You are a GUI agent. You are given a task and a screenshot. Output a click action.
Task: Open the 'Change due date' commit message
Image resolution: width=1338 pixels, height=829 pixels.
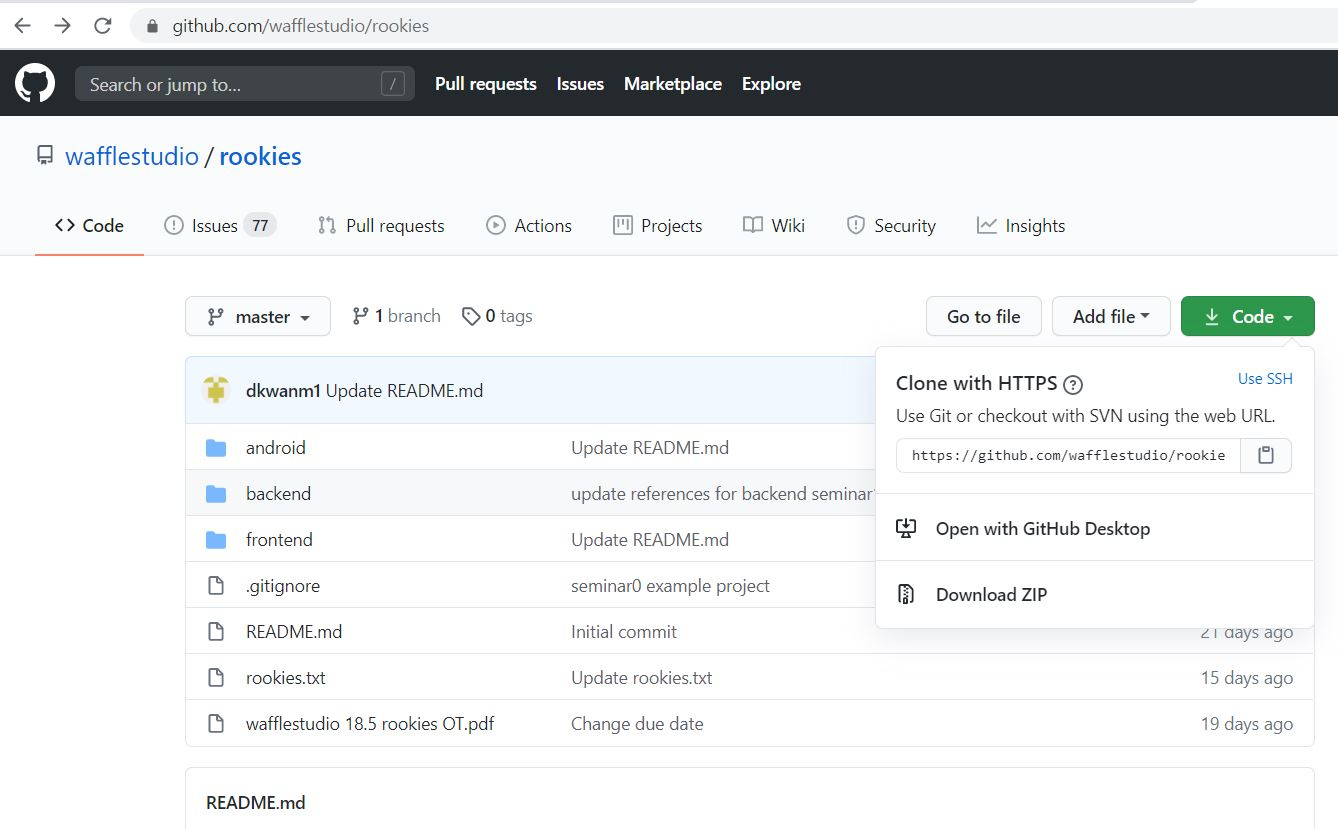coord(637,724)
